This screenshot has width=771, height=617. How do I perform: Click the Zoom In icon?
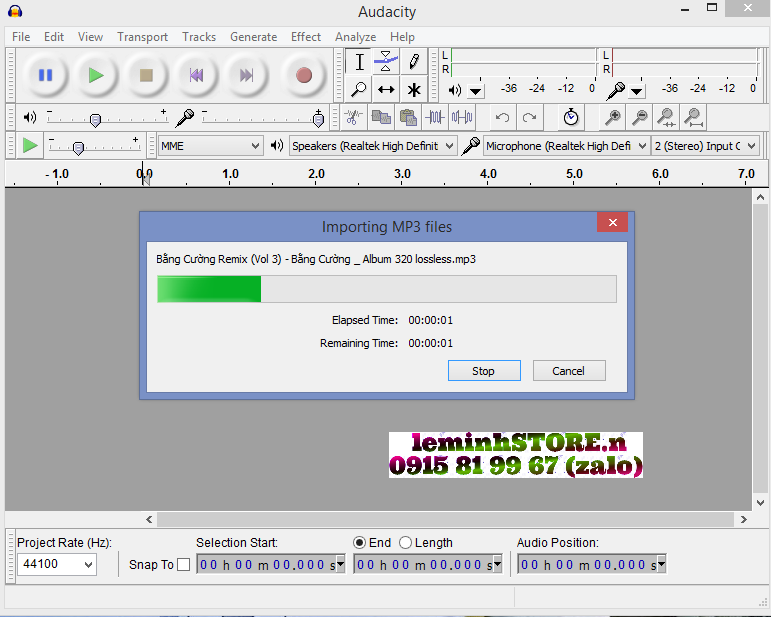click(613, 118)
